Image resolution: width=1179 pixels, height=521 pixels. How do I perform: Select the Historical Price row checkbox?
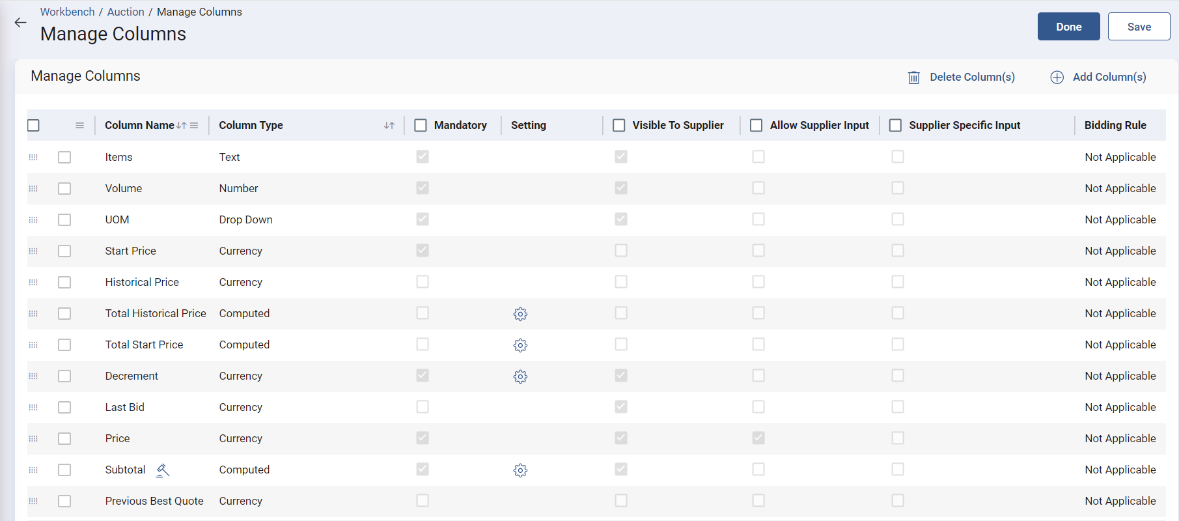pyautogui.click(x=64, y=283)
